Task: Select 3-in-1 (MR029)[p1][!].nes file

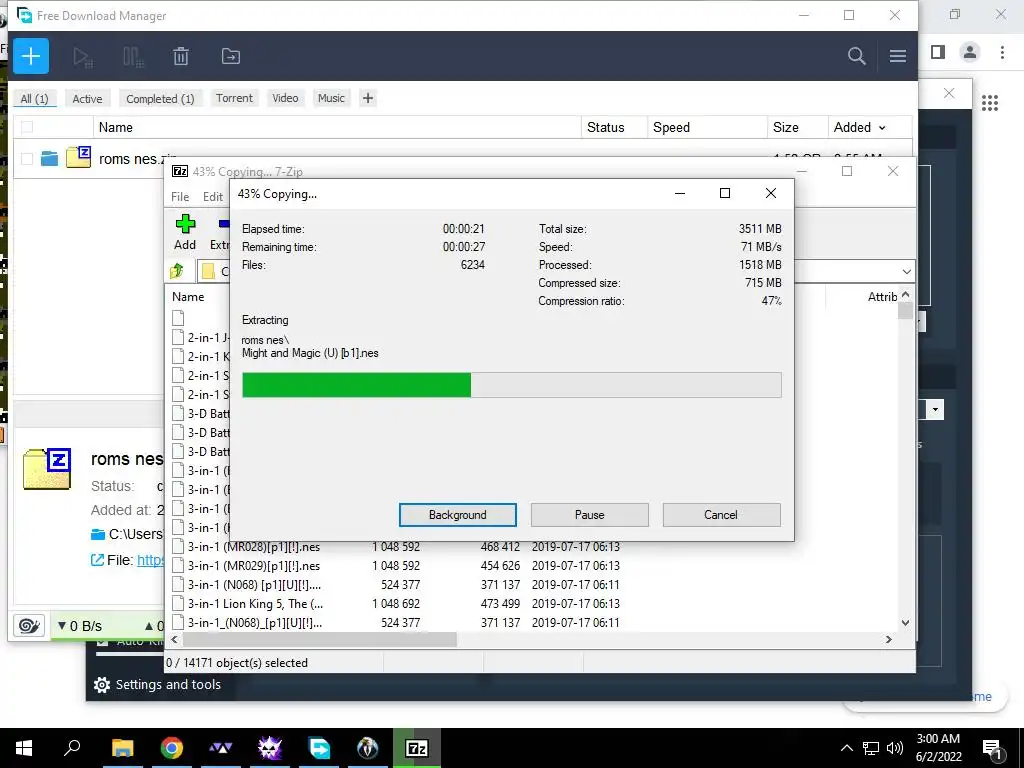Action: point(254,566)
